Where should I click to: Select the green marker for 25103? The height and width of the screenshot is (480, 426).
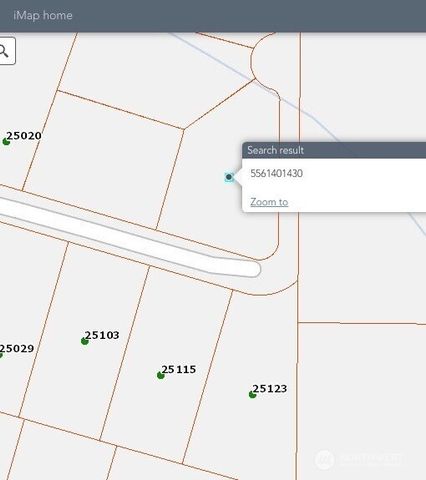click(85, 341)
